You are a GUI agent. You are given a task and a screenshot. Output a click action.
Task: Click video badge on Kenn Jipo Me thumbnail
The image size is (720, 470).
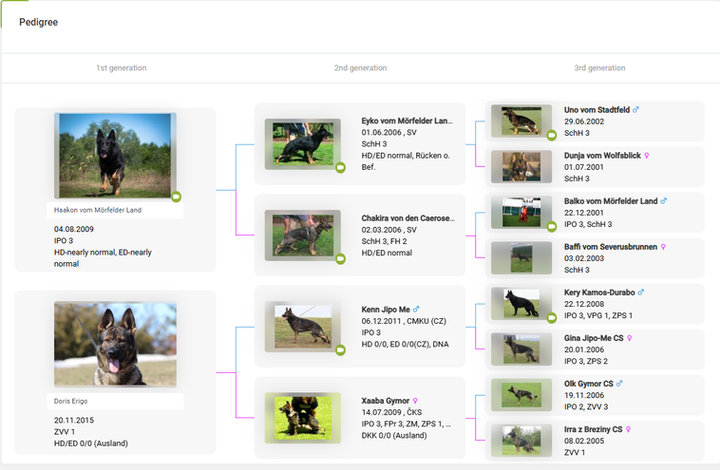pyautogui.click(x=340, y=350)
